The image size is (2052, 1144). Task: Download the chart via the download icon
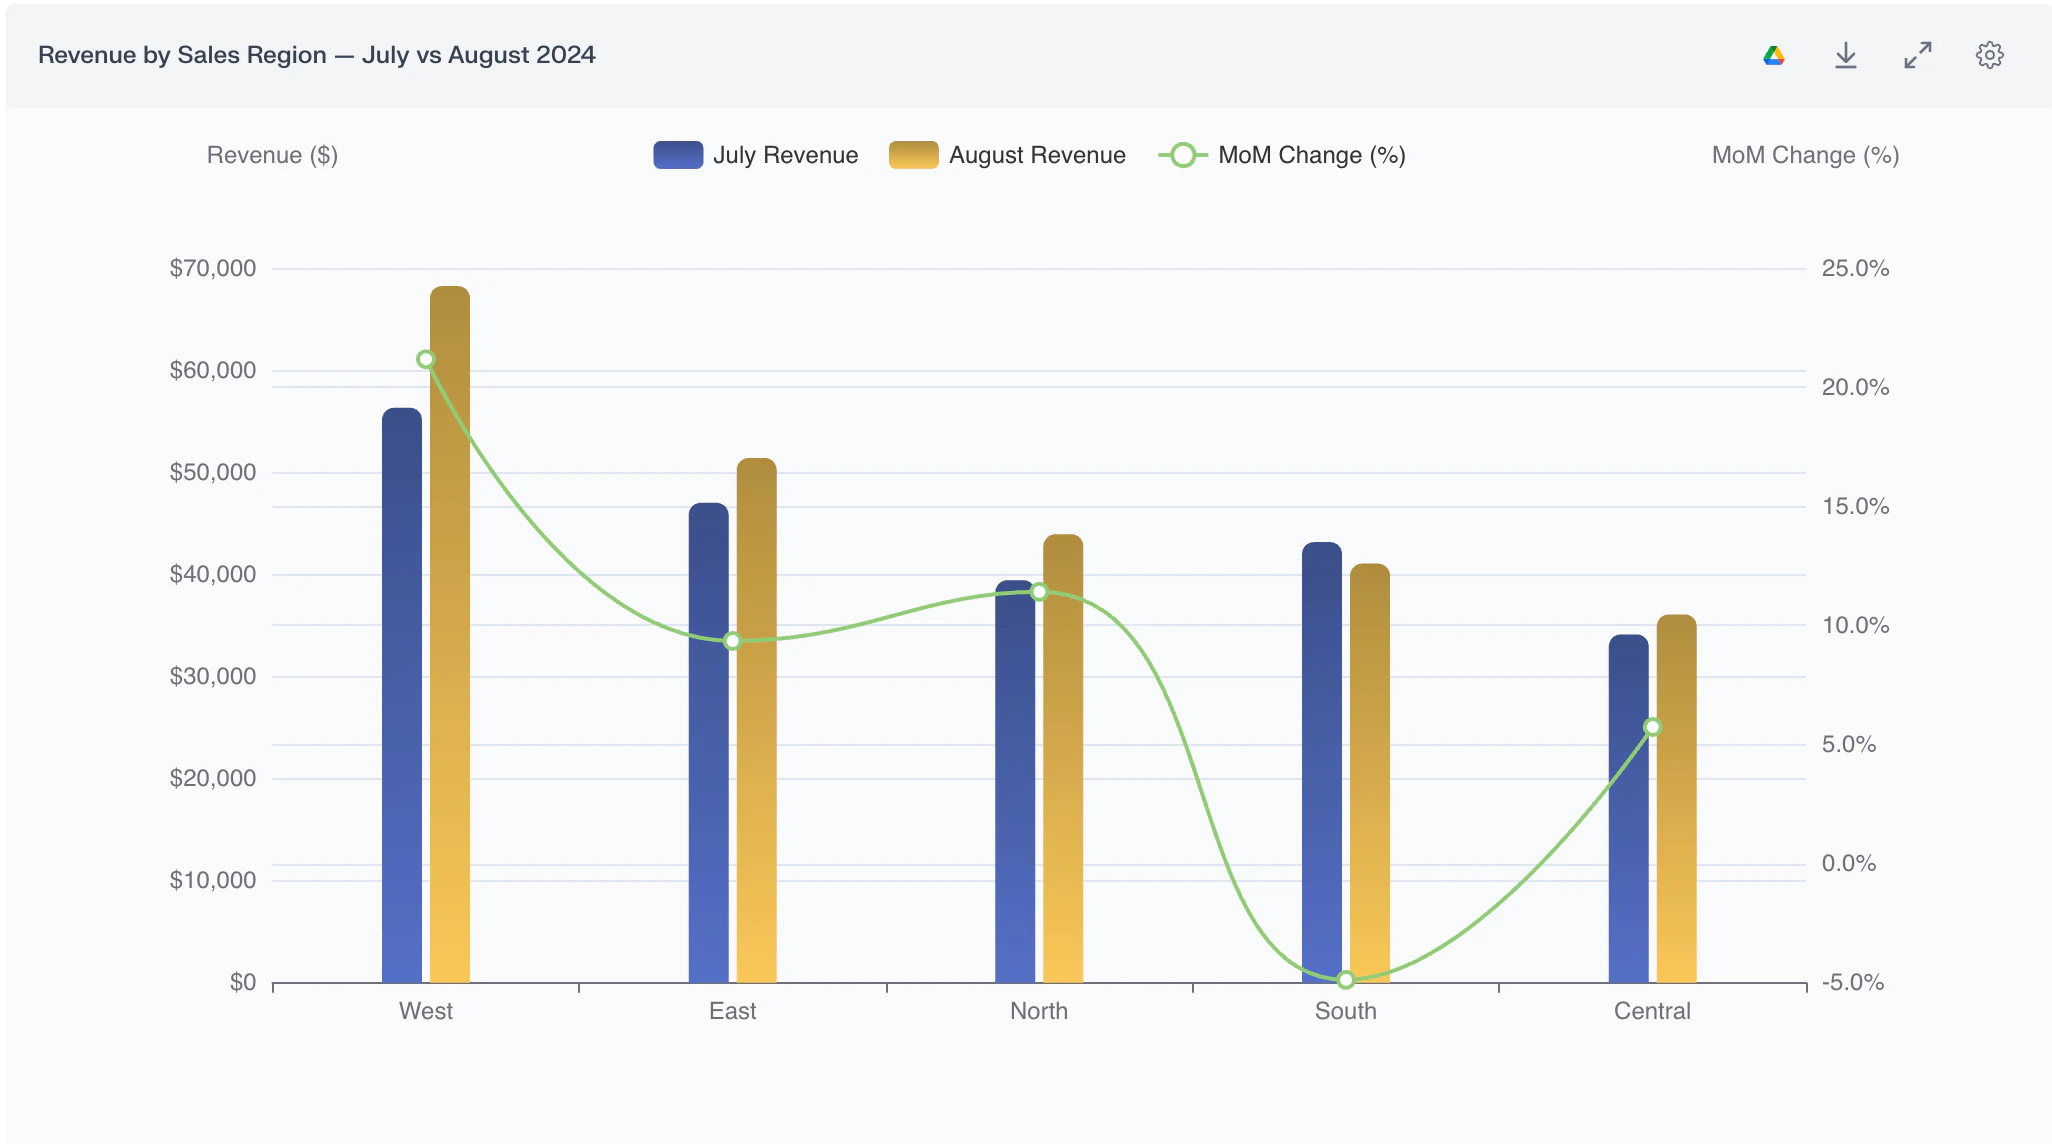[x=1846, y=55]
